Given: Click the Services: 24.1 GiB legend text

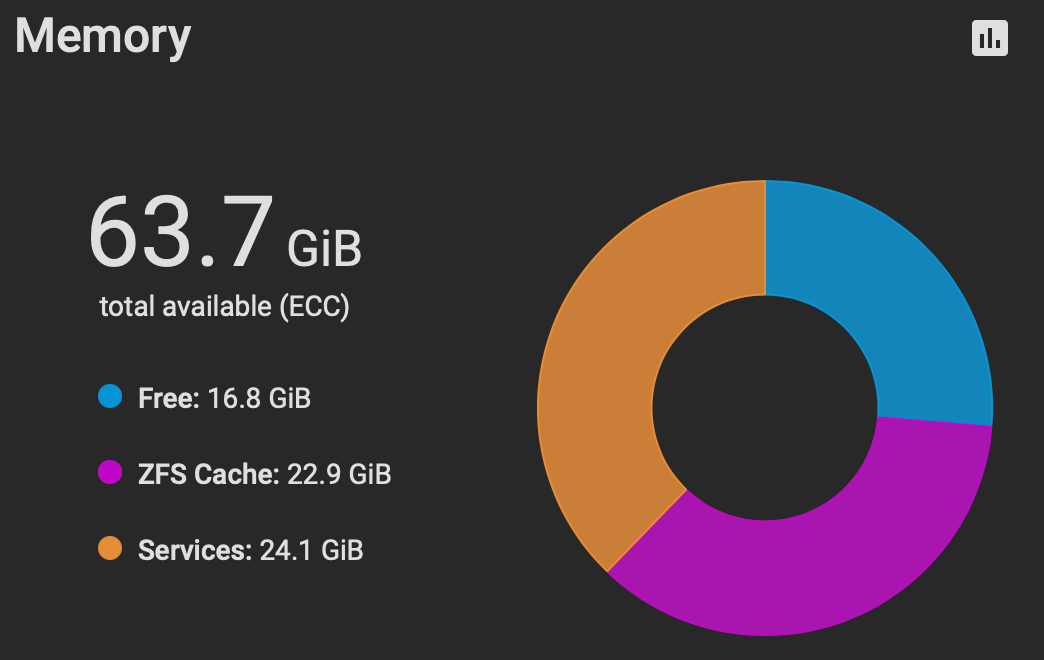Looking at the screenshot, I should point(250,550).
